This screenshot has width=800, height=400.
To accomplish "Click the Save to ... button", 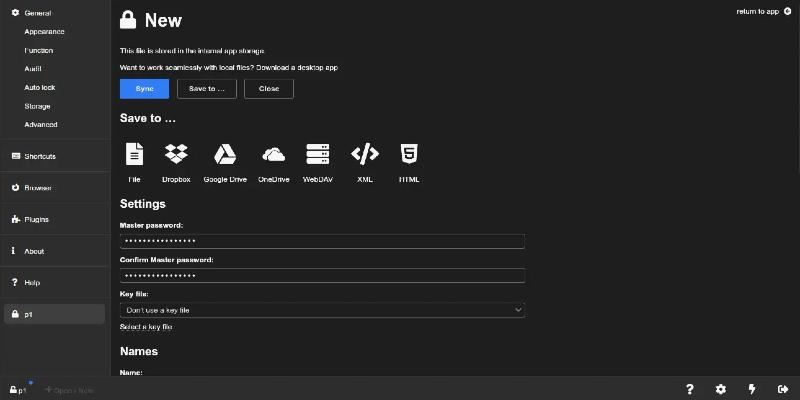I will point(207,89).
